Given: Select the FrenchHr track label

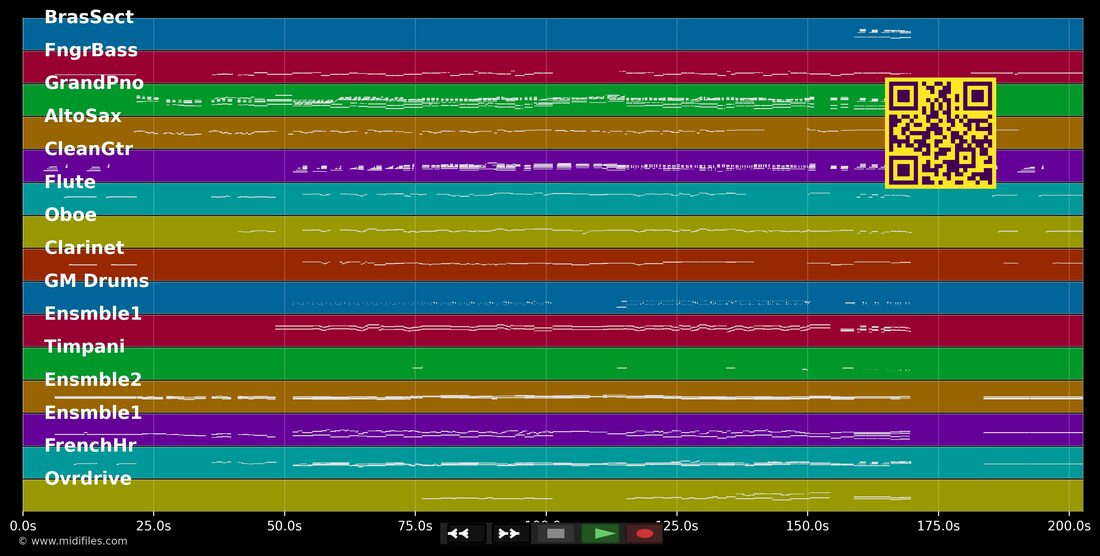Looking at the screenshot, I should (x=90, y=445).
